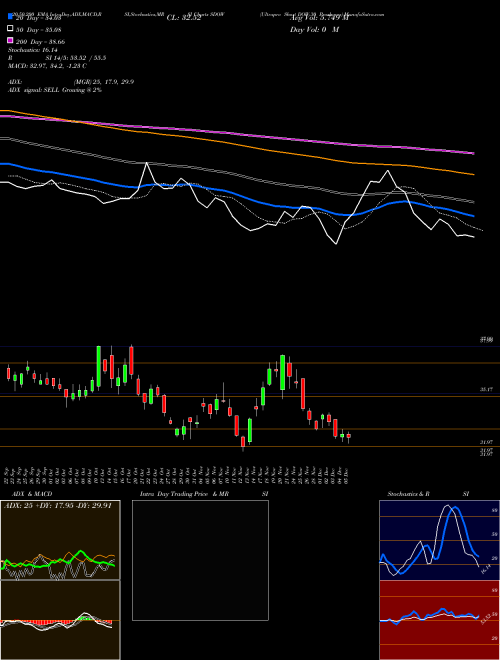
Task: Click the blue 20 Day EMA legend square
Action: (x=10, y=17)
